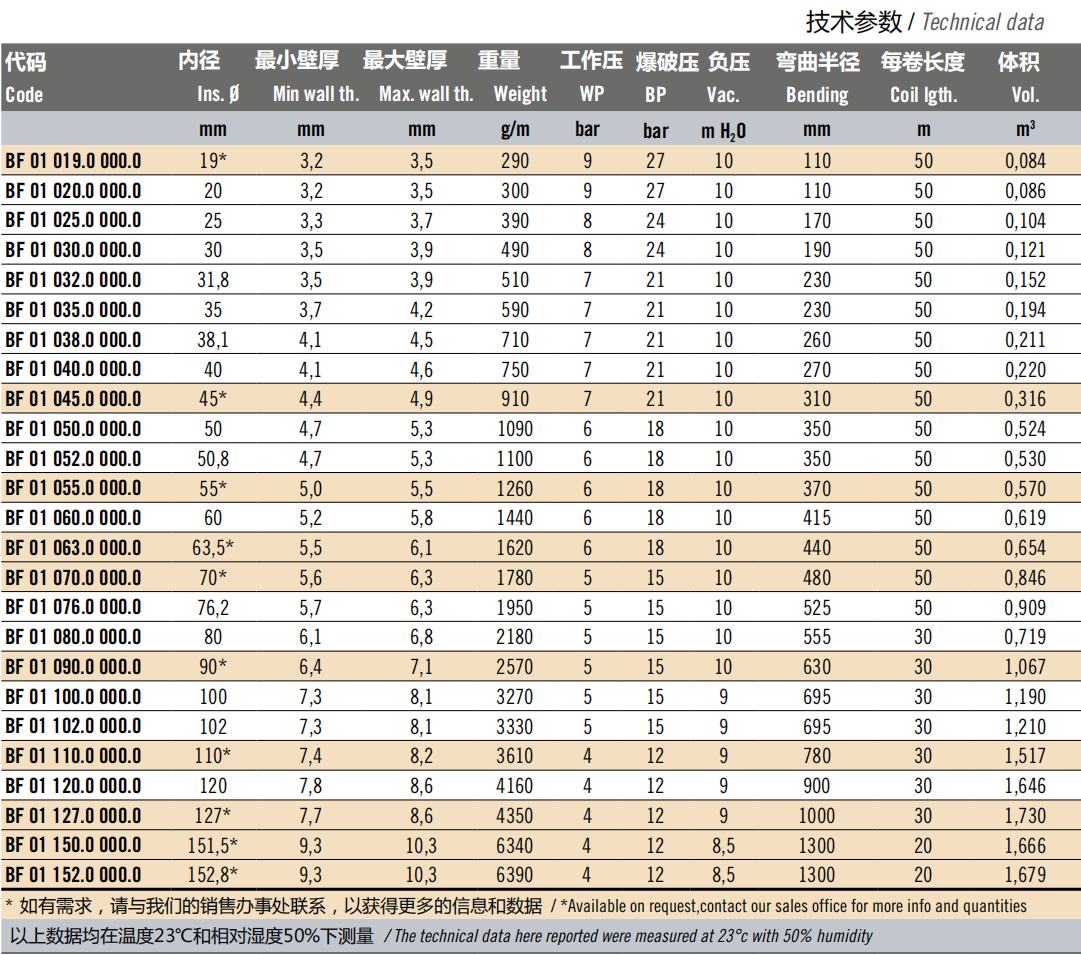Click inner diameter value '76,2'
This screenshot has width=1081, height=955.
click(213, 607)
